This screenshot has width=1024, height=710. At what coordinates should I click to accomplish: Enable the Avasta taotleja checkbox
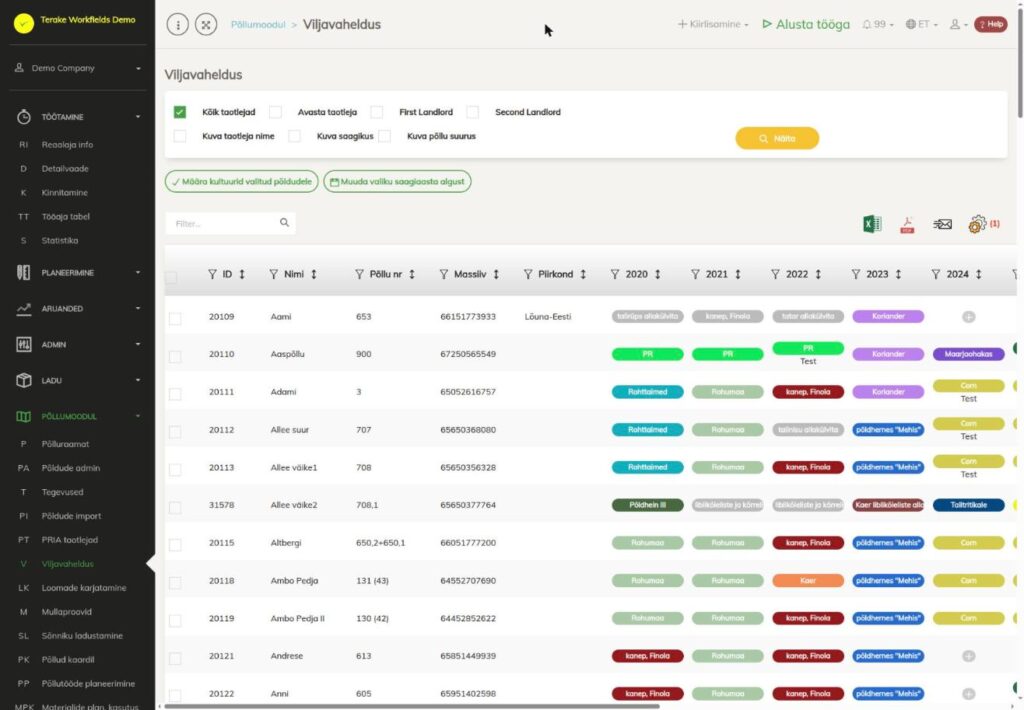click(276, 112)
